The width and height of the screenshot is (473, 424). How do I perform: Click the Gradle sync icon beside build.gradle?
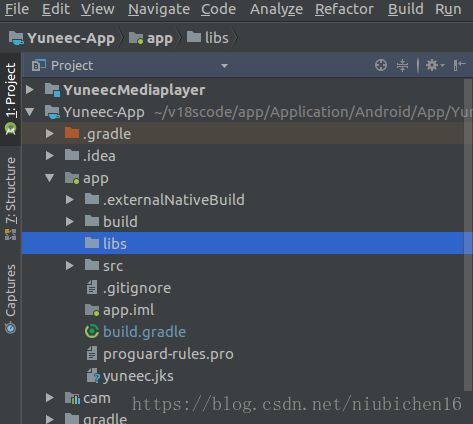[92, 331]
